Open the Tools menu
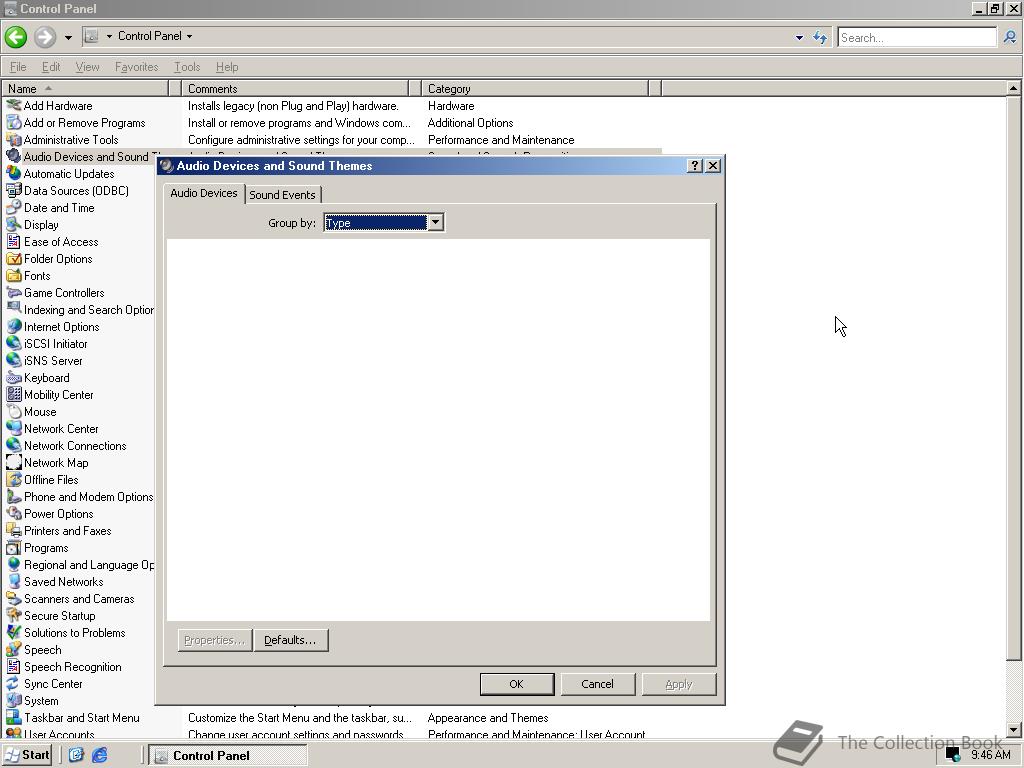 (187, 67)
